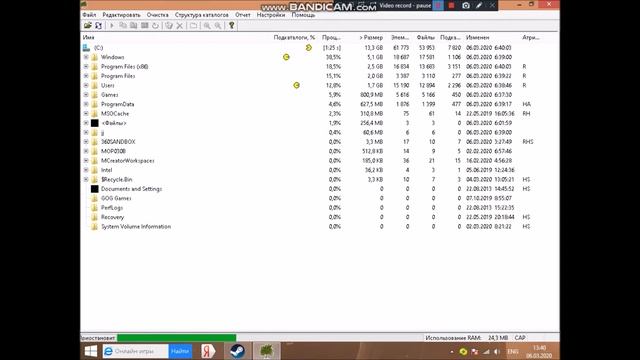Click the network signal tray icon
The height and width of the screenshot is (360, 640).
pyautogui.click(x=486, y=351)
